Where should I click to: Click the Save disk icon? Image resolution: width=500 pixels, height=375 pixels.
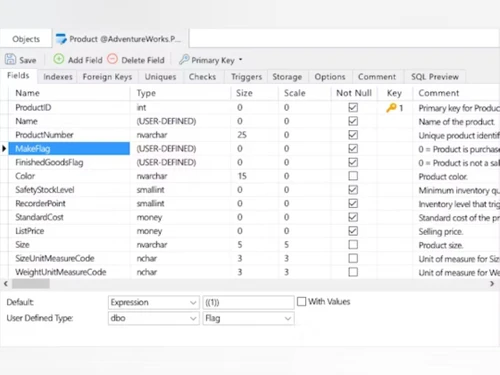click(10, 59)
